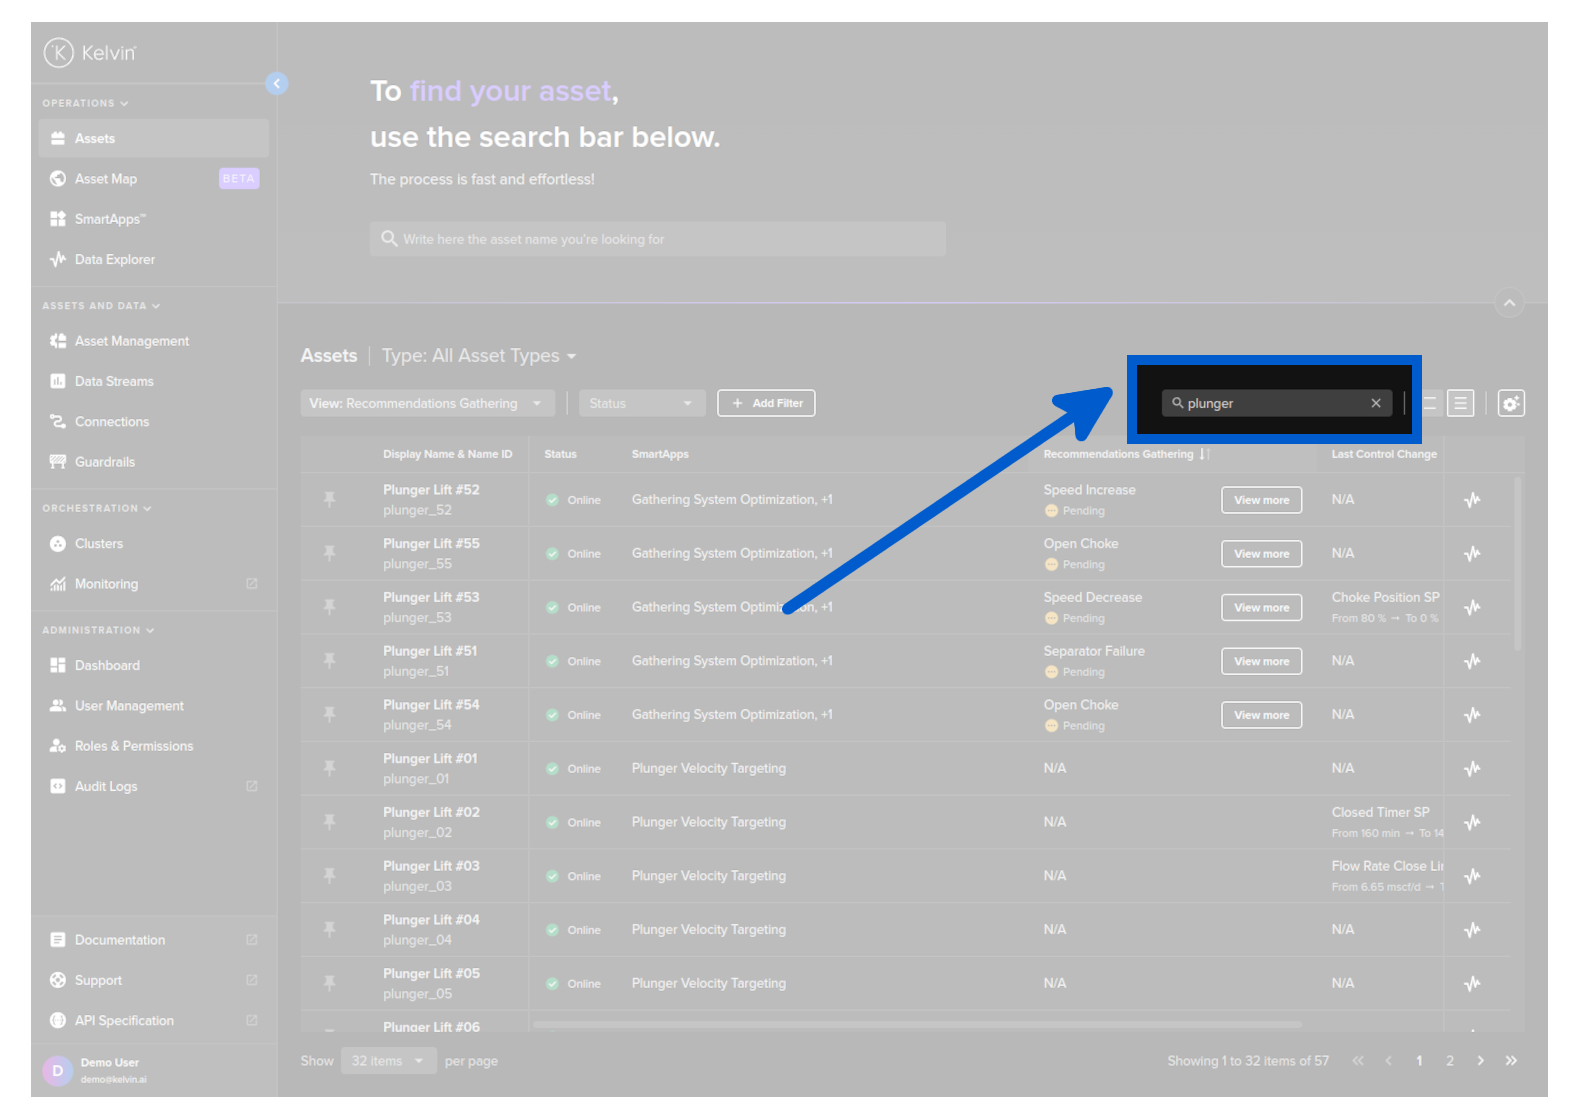Toggle pin for Plunger Lift #03

tap(329, 876)
